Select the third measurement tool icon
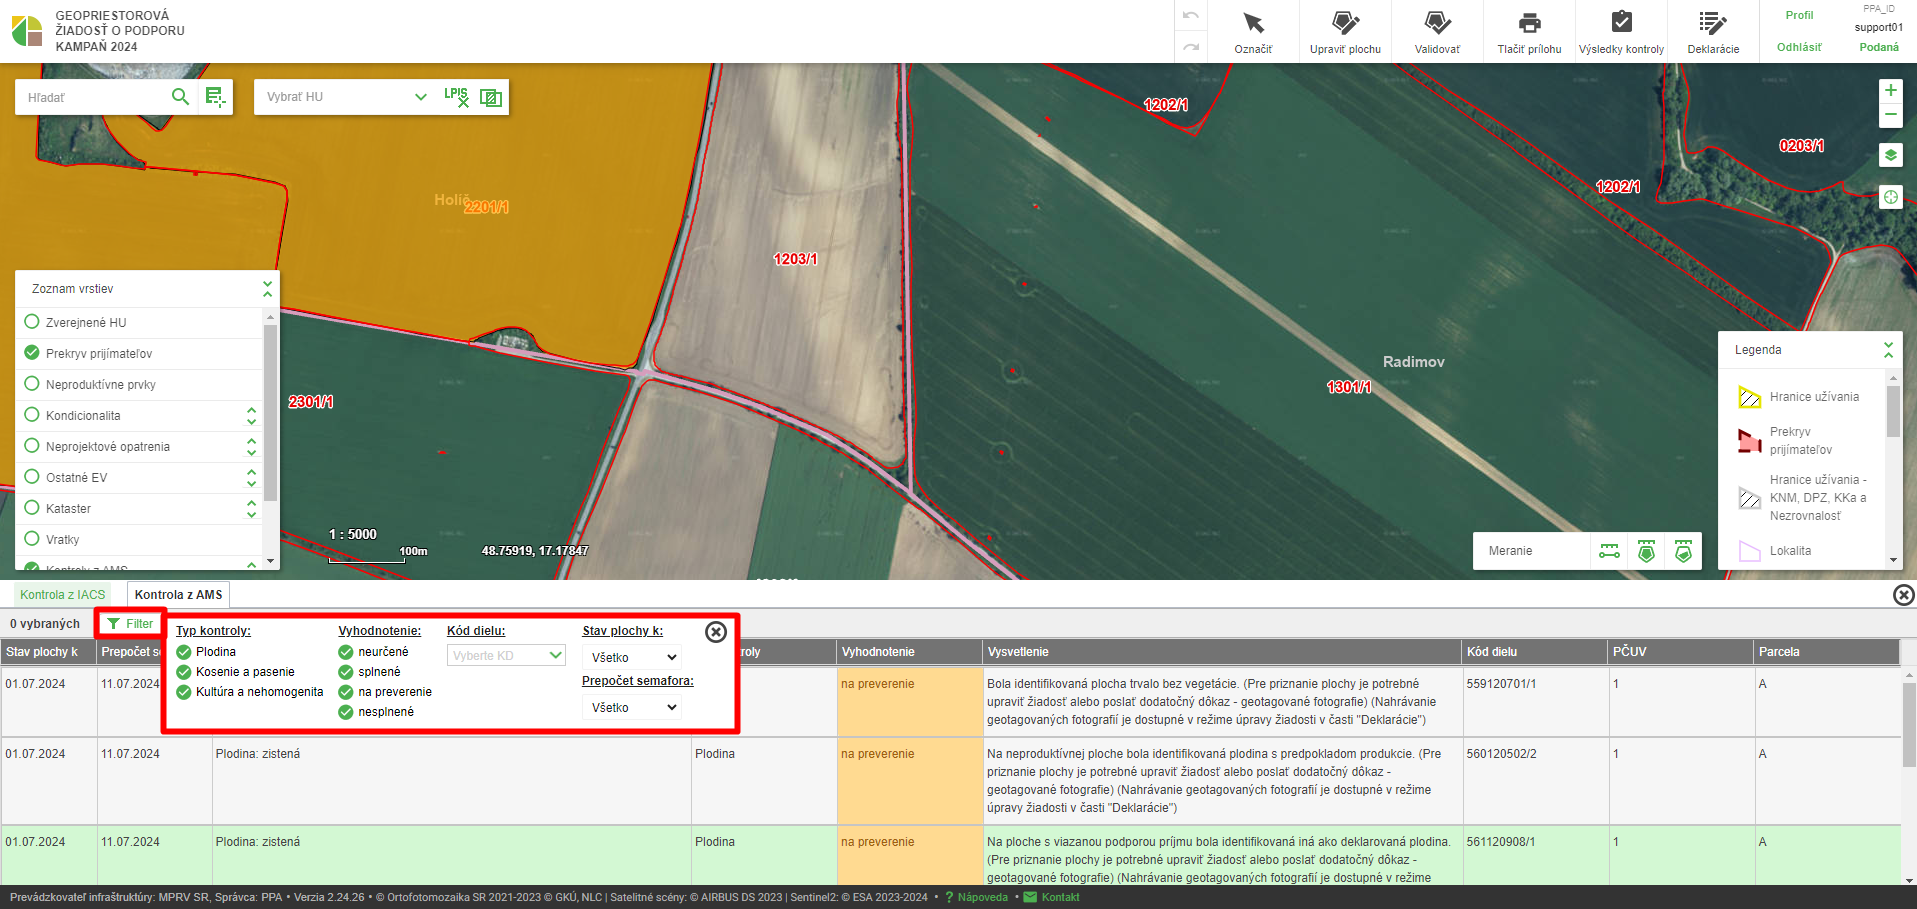This screenshot has width=1917, height=909. [x=1683, y=551]
